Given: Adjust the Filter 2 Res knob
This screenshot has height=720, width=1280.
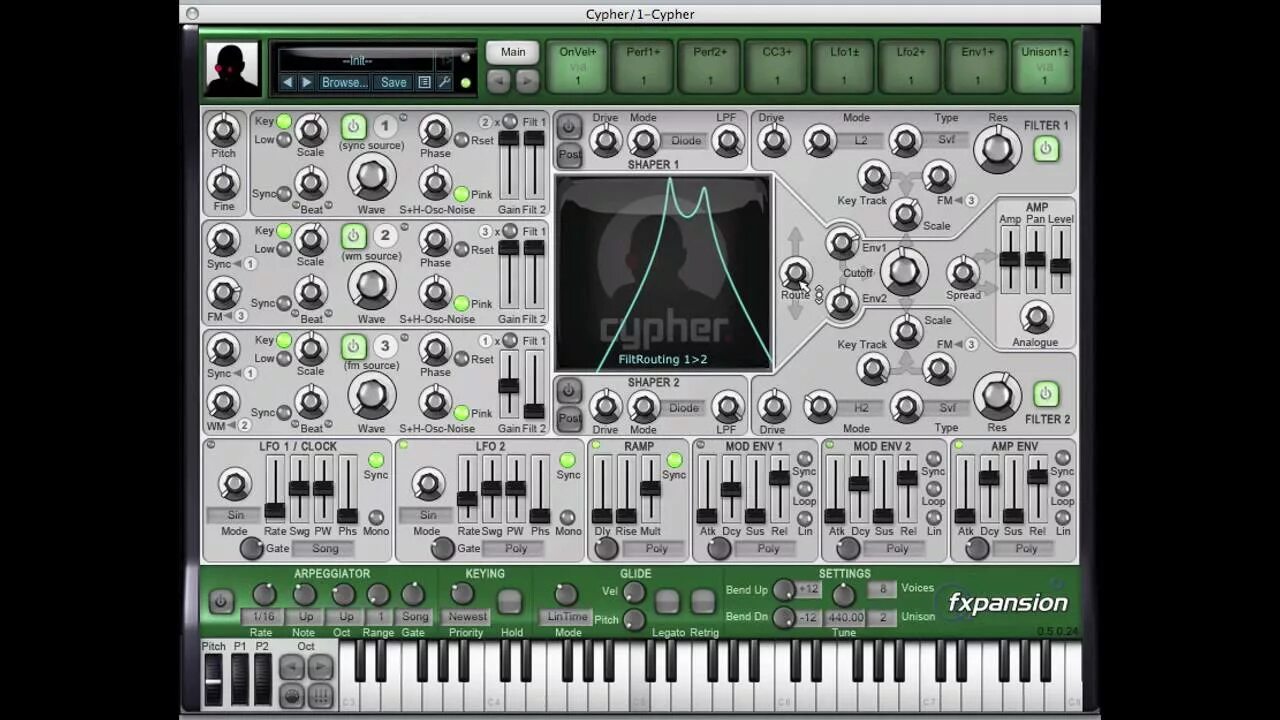Looking at the screenshot, I should pos(997,396).
